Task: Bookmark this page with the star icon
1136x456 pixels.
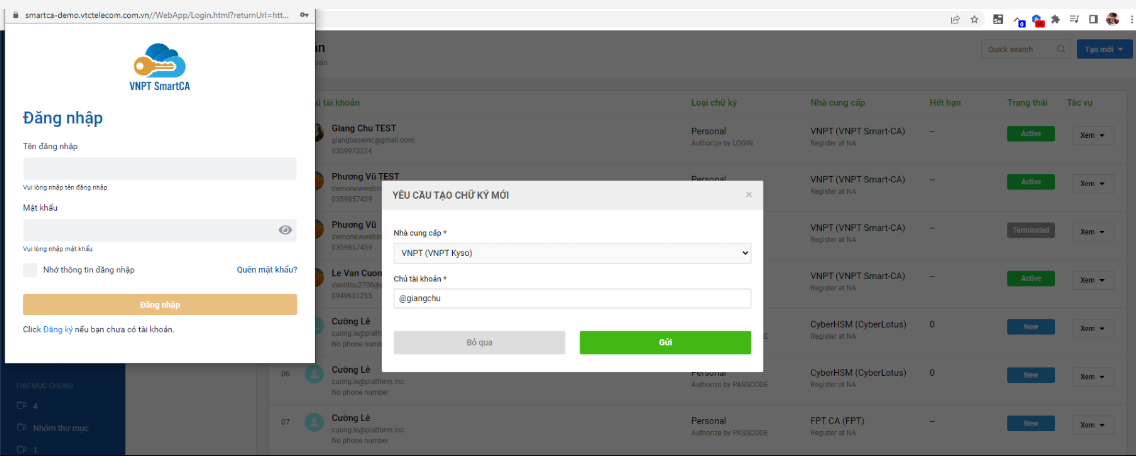Action: point(974,20)
